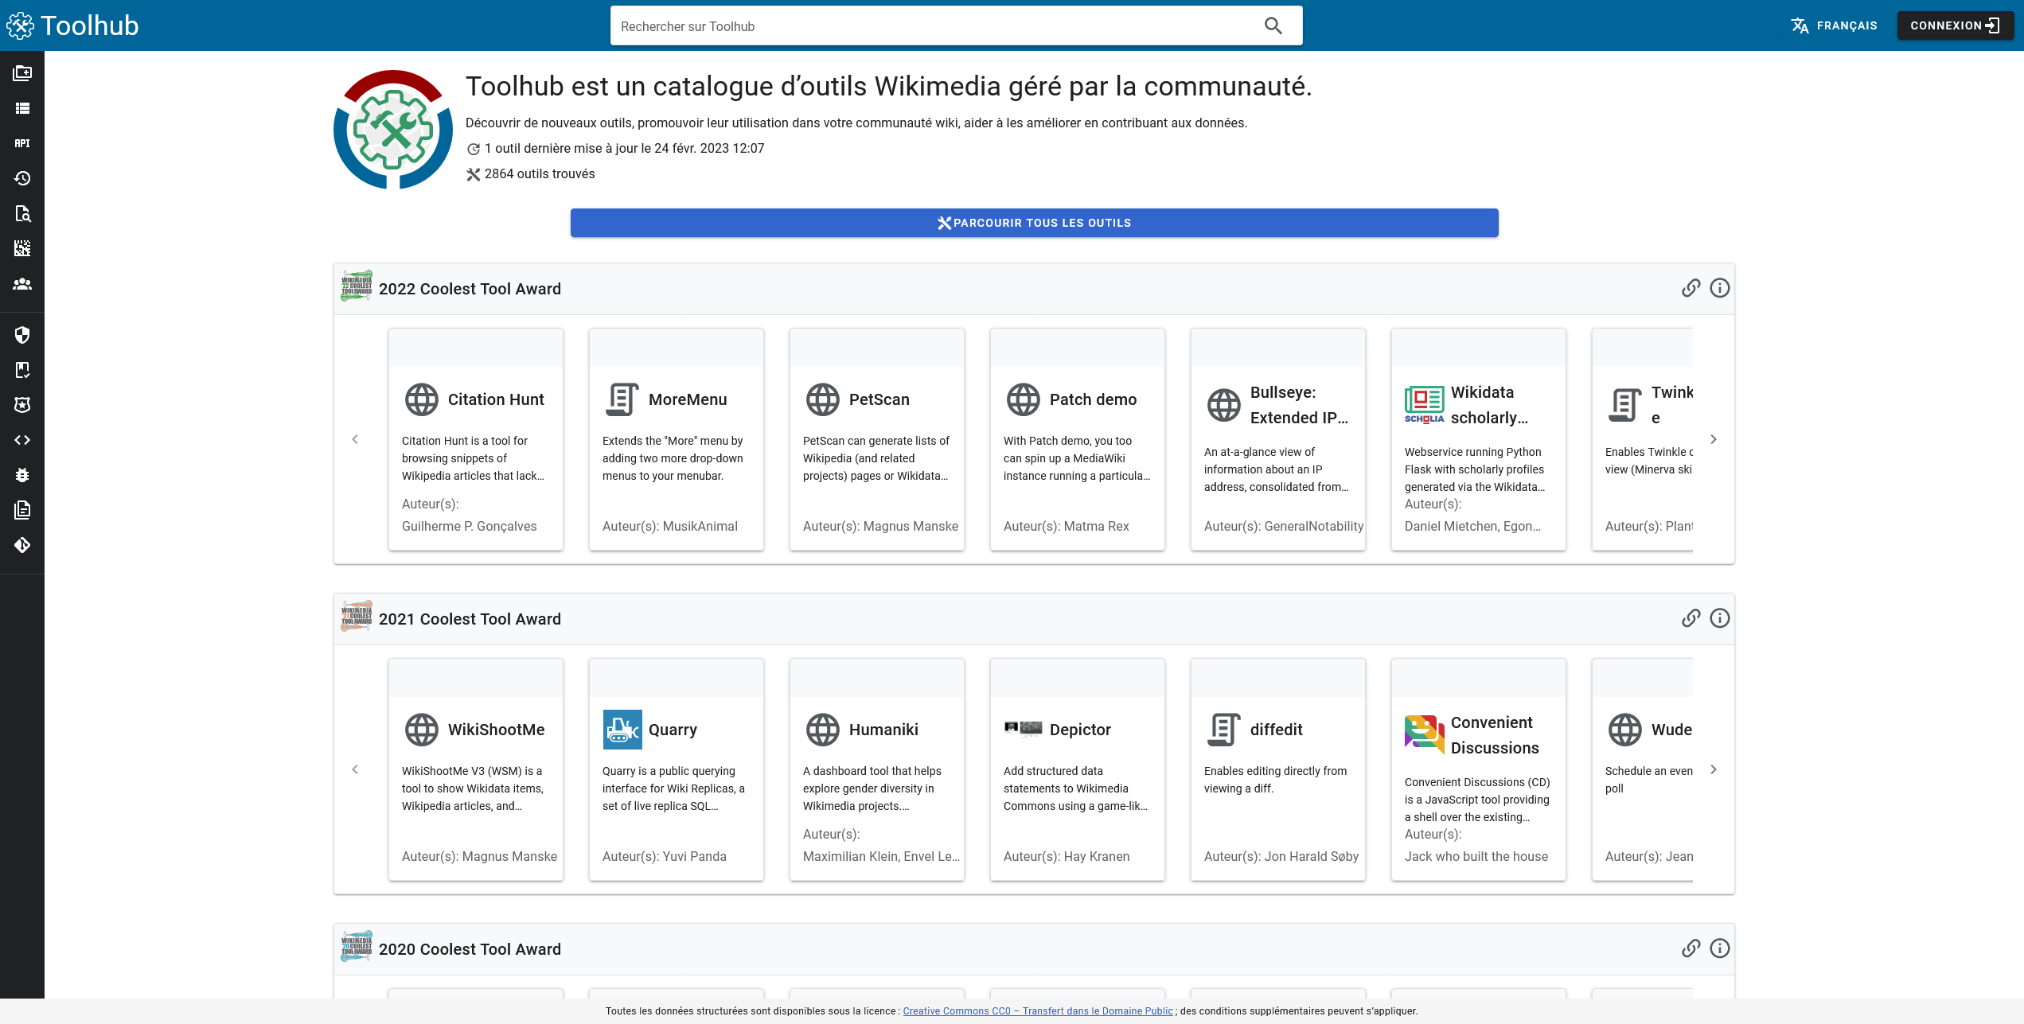Image resolution: width=2024 pixels, height=1024 pixels.
Task: Open the bug report icon in the sidebar
Action: pos(22,475)
